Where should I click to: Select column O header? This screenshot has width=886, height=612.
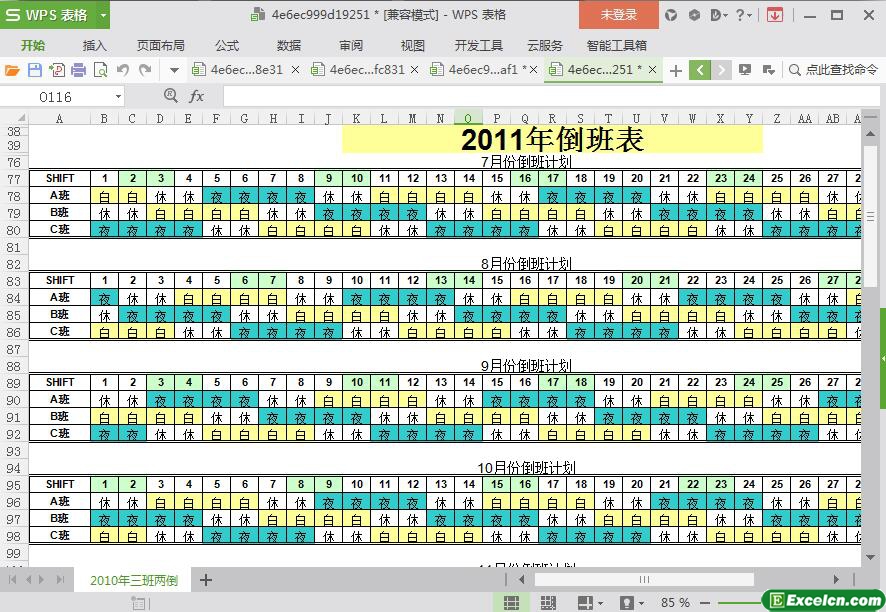468,118
